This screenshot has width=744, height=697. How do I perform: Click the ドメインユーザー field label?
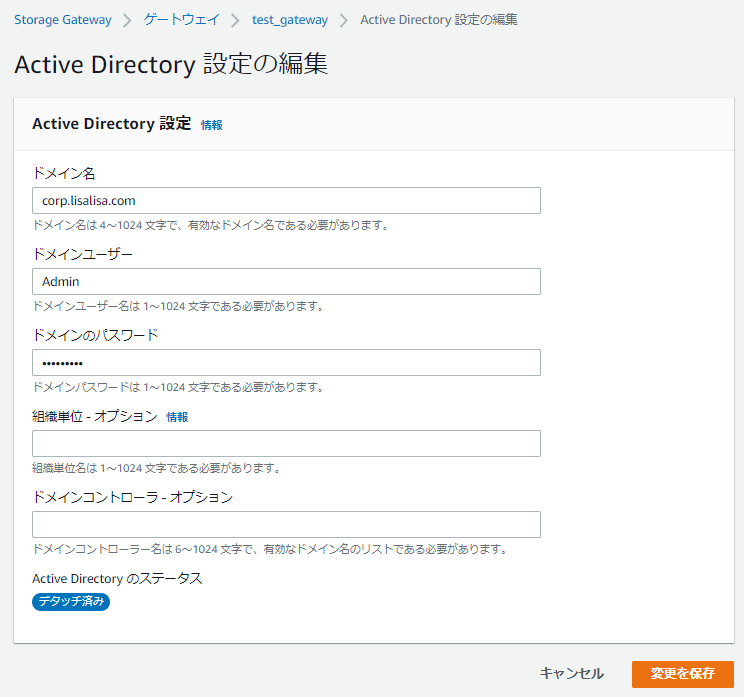(83, 254)
